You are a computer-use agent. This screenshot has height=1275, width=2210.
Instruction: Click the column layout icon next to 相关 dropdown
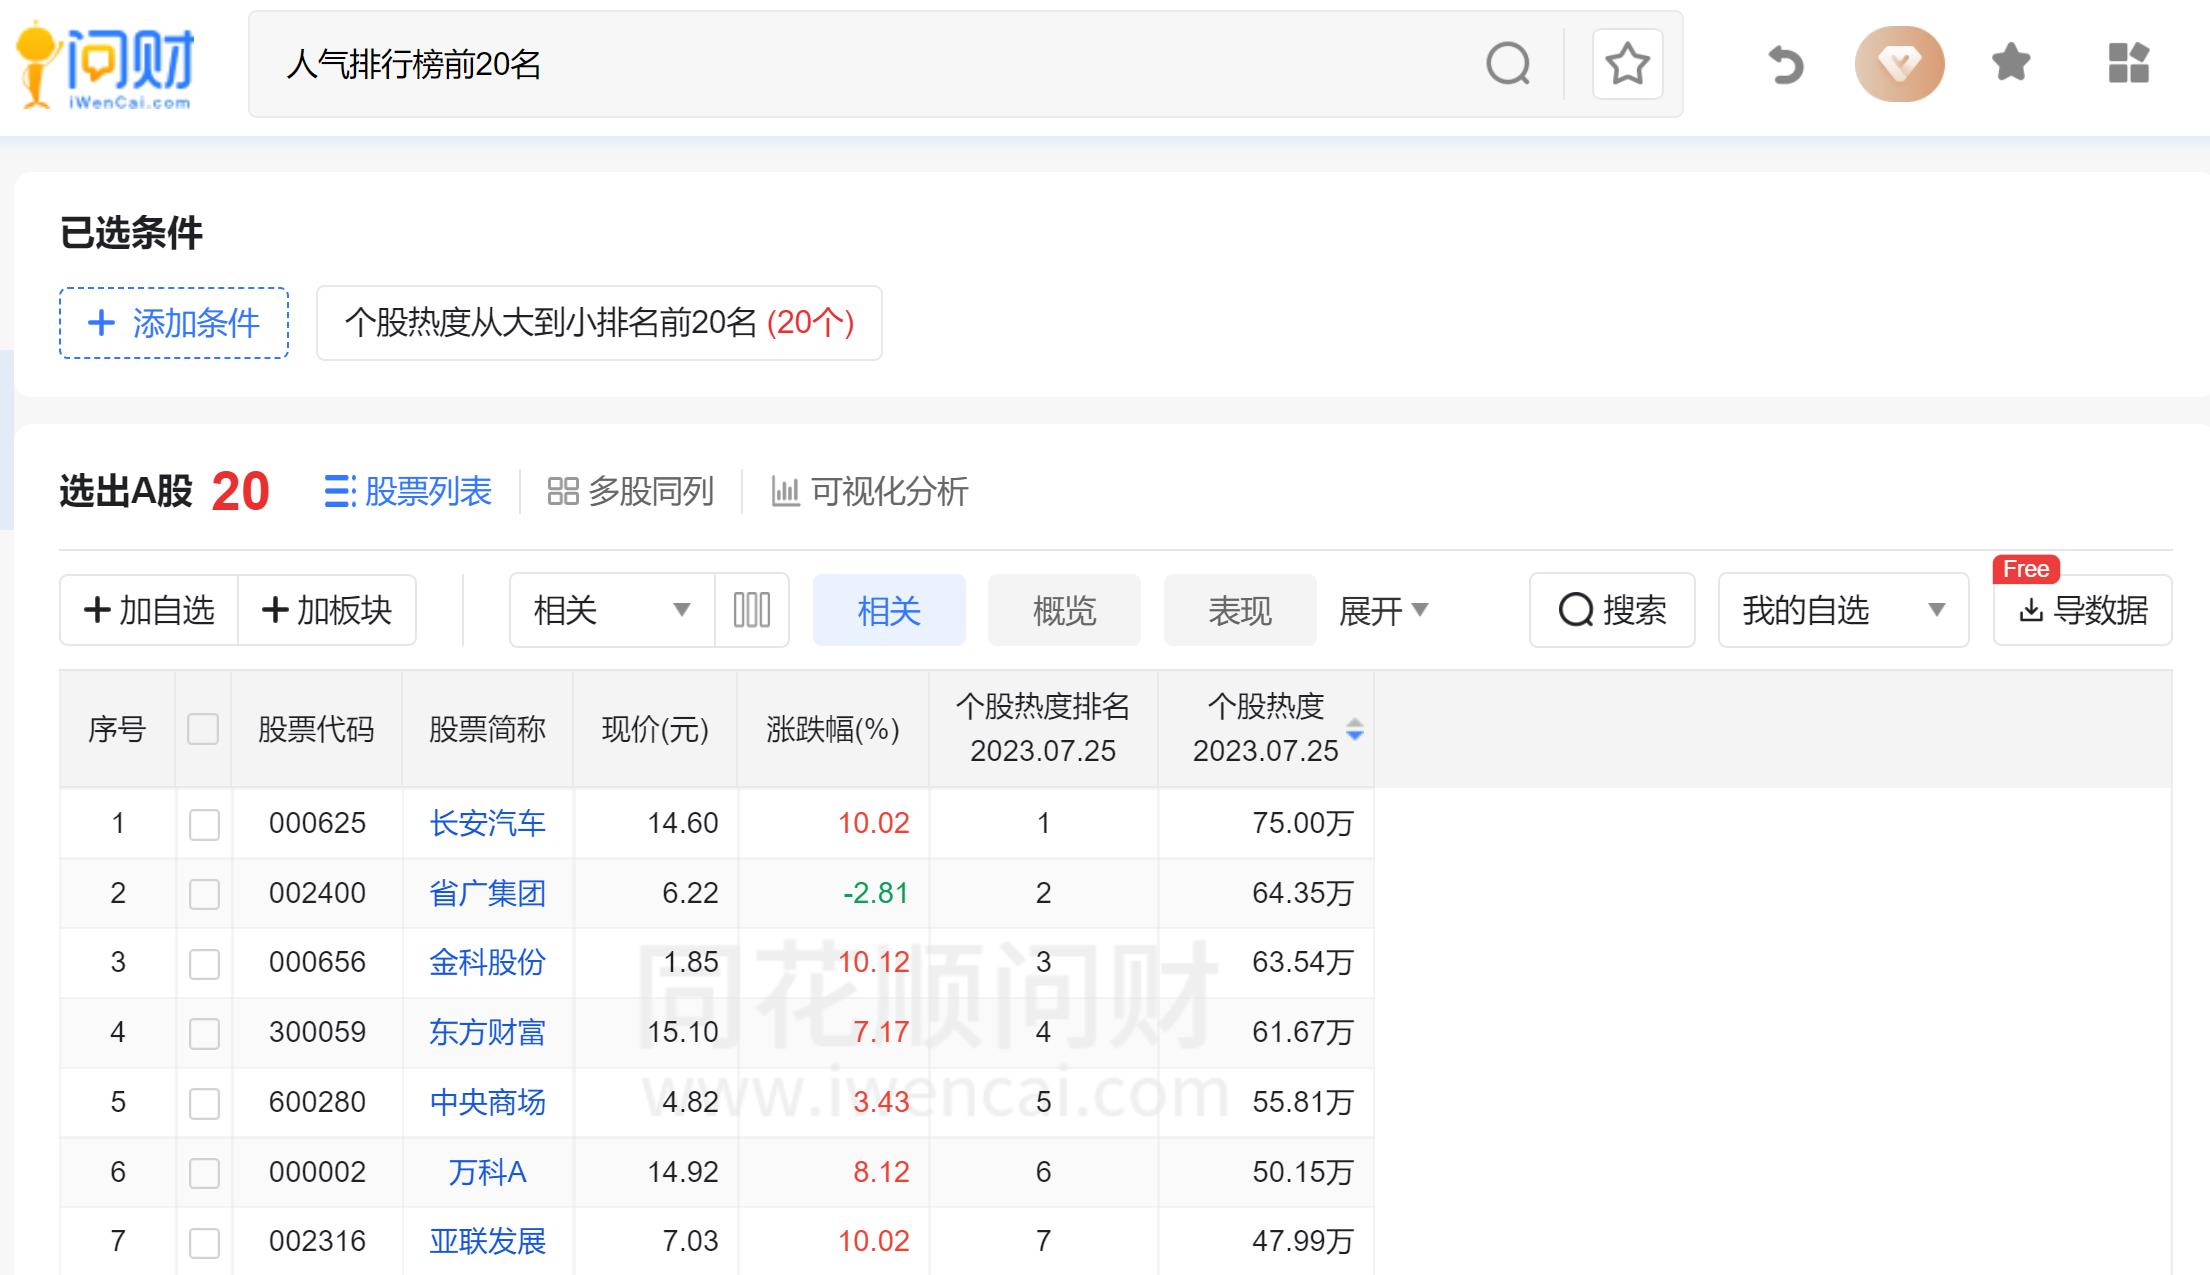[752, 609]
